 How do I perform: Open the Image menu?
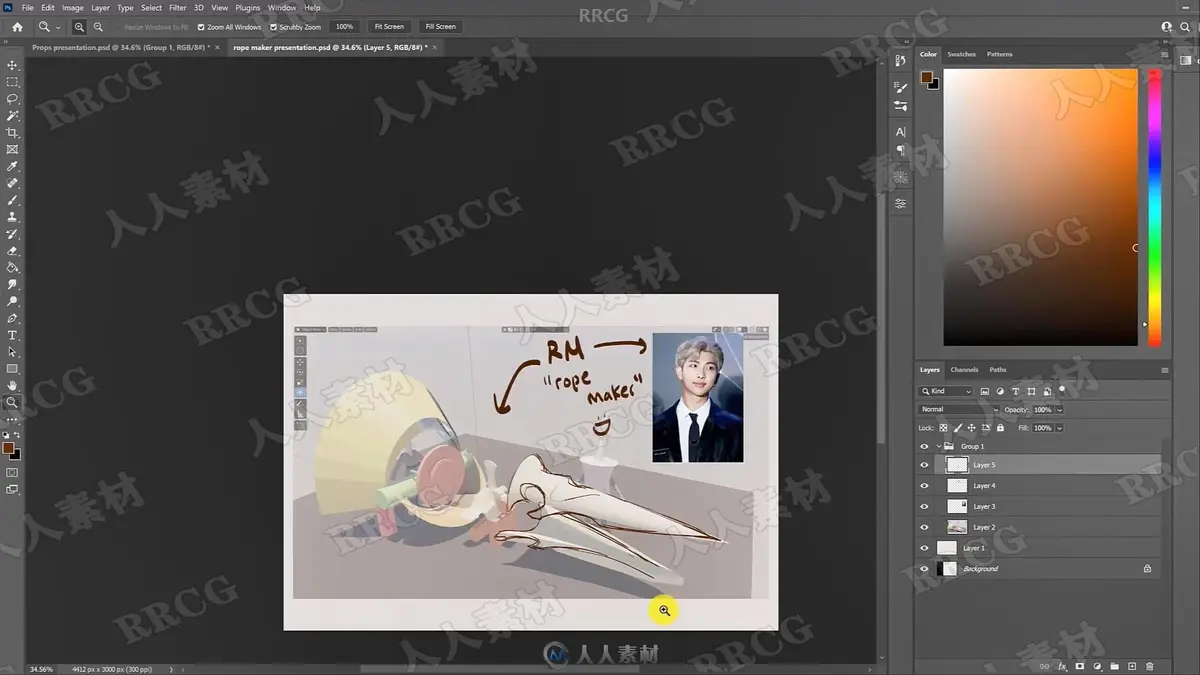pos(73,7)
